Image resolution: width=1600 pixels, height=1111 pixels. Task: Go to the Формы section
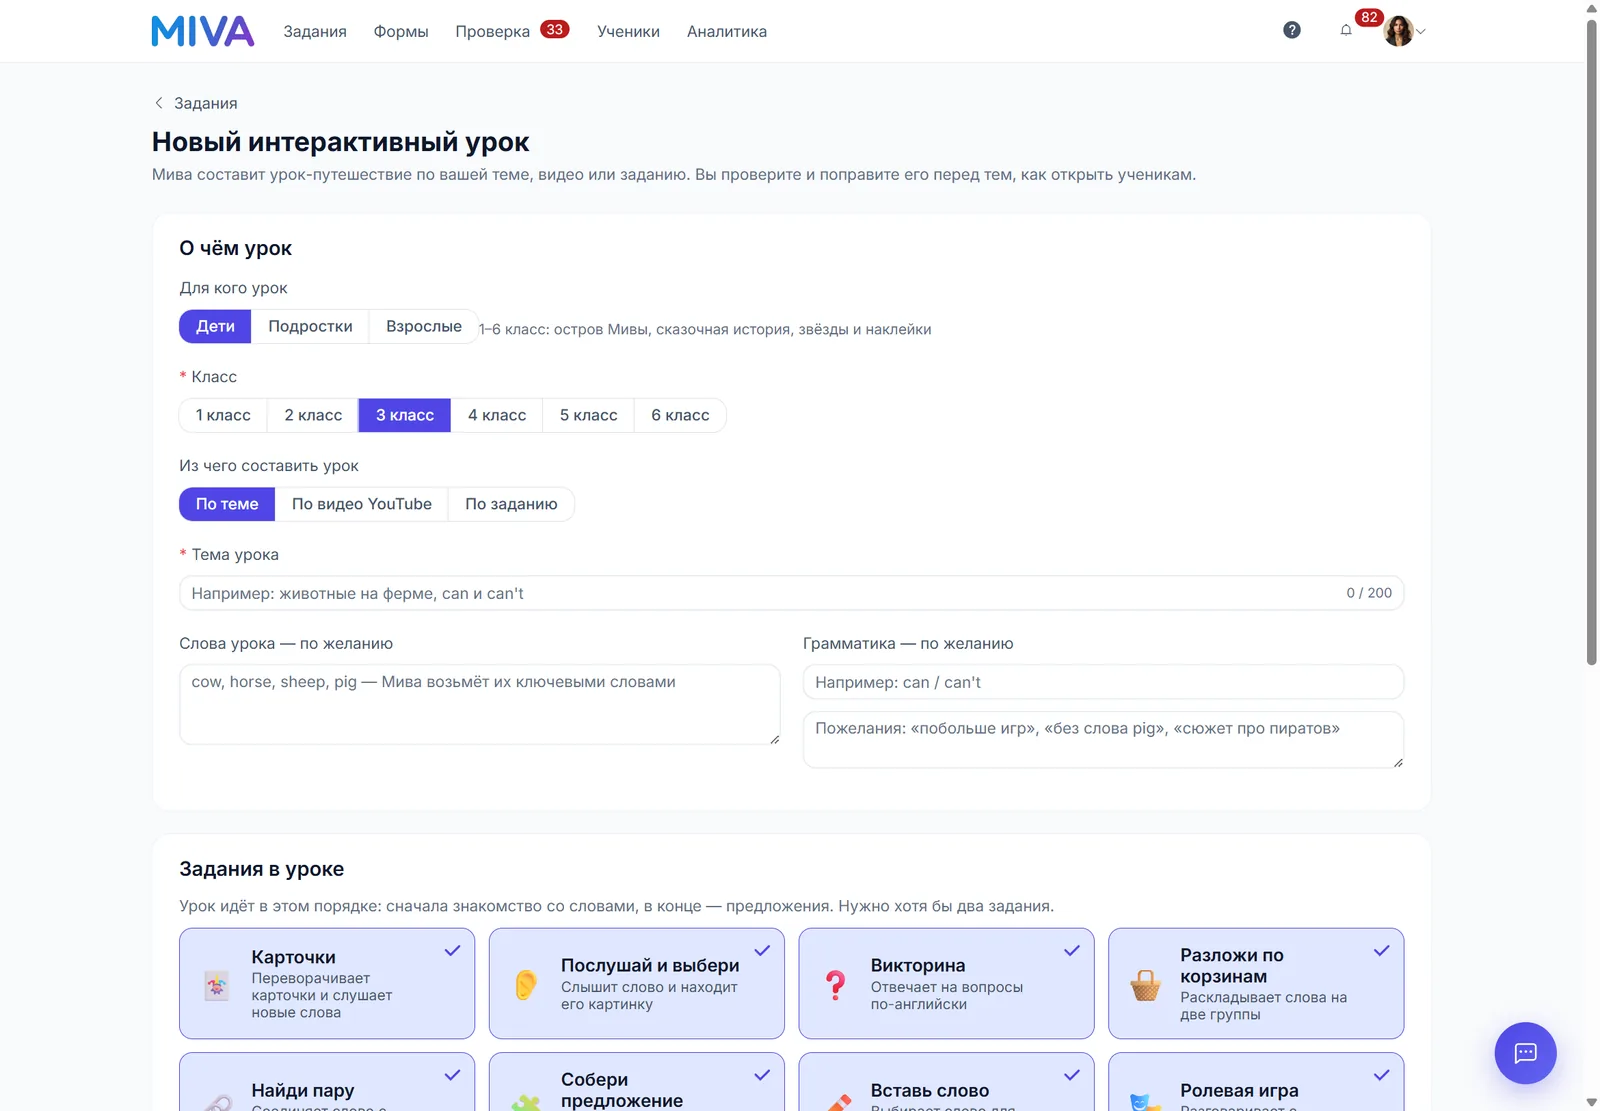click(401, 31)
